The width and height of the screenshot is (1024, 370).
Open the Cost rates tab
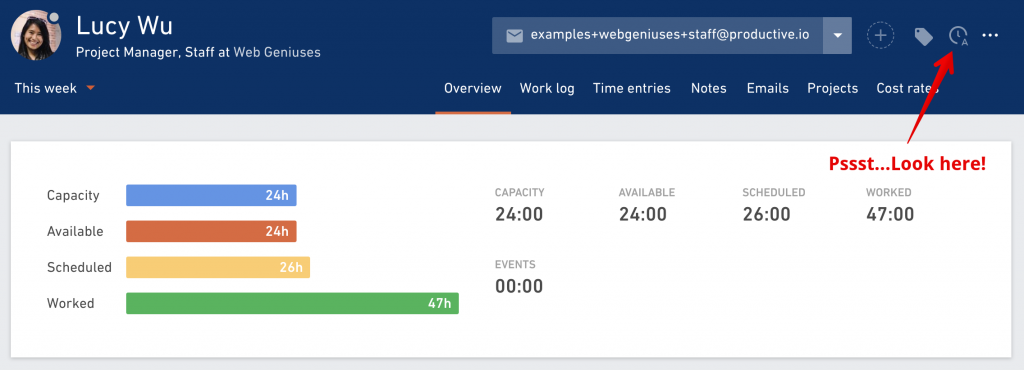click(x=907, y=88)
